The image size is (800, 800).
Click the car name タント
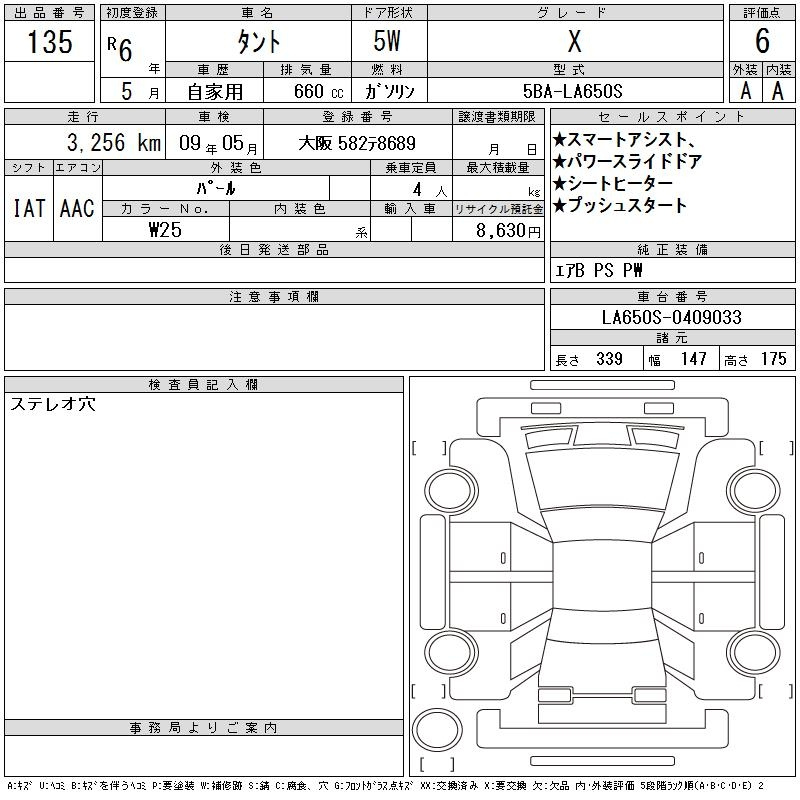[258, 41]
